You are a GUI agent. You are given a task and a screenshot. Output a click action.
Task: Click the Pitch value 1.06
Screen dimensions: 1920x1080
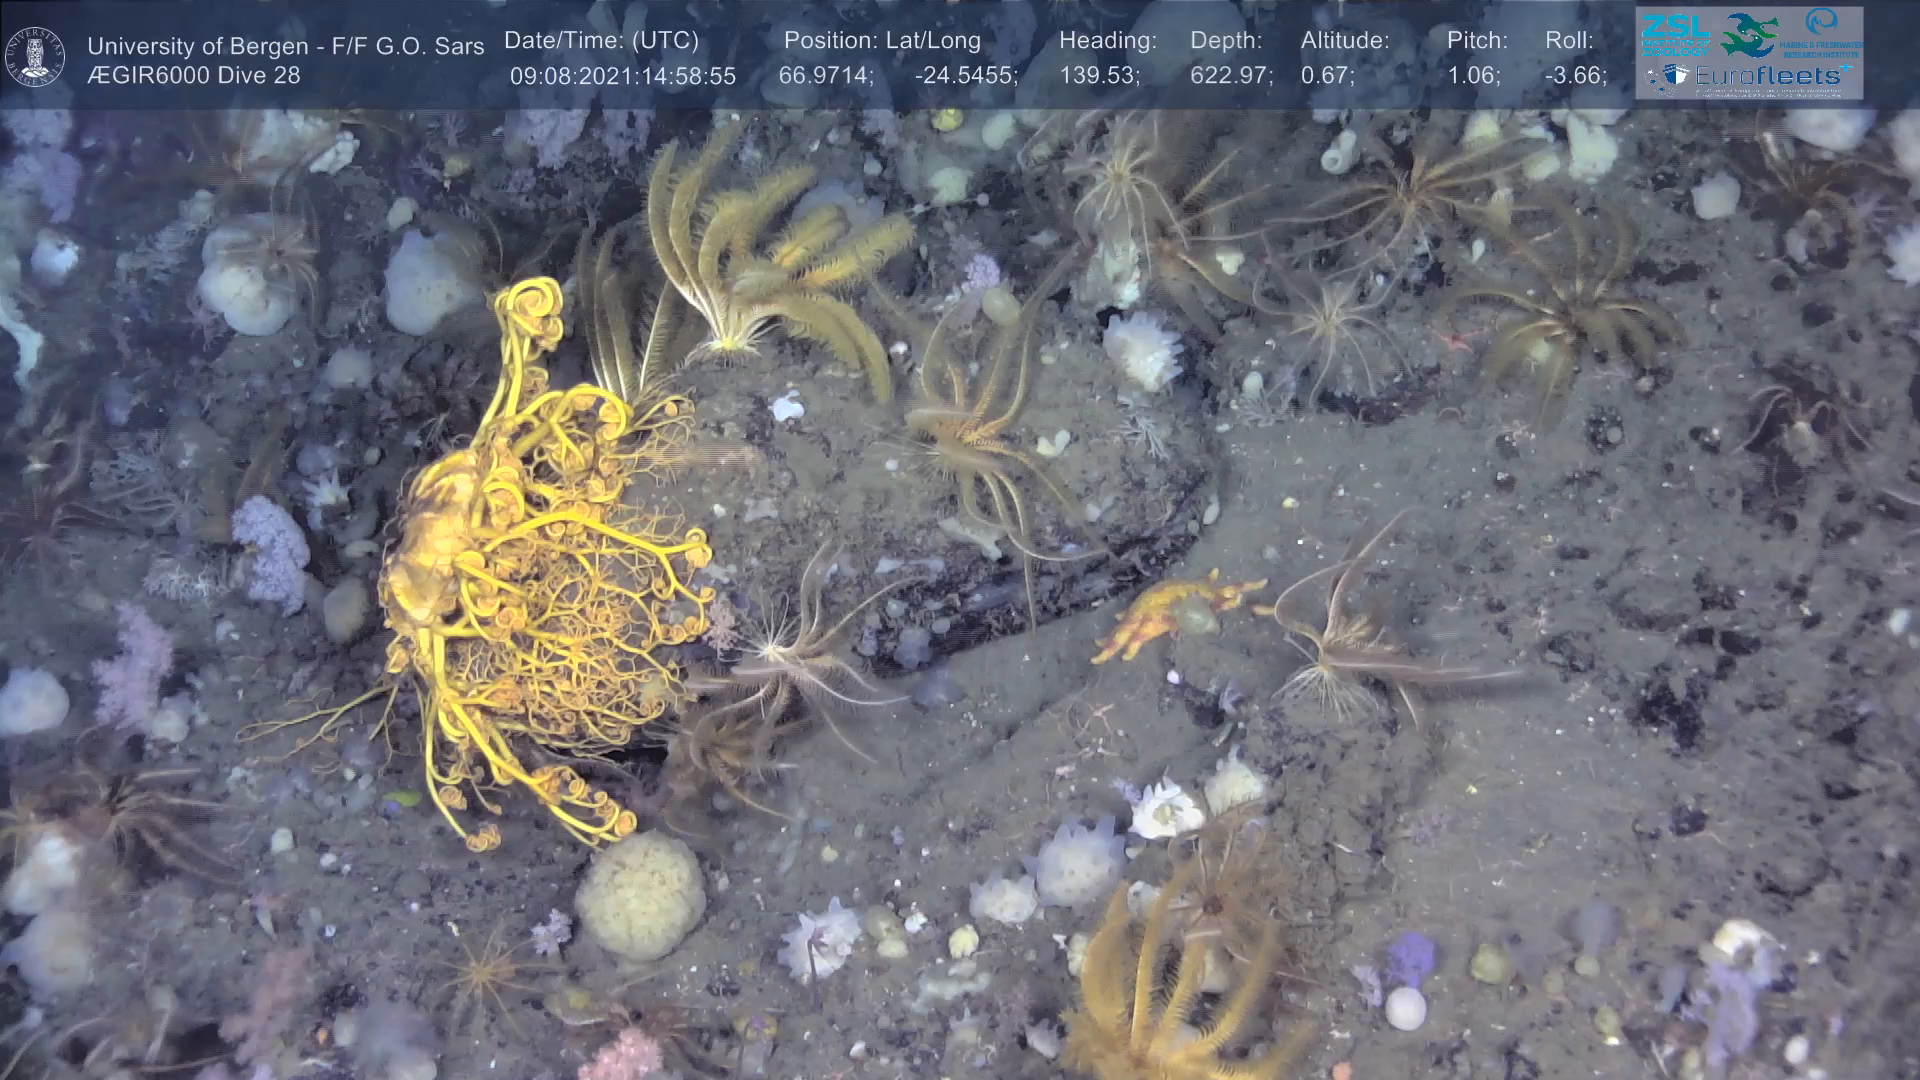pyautogui.click(x=1473, y=77)
